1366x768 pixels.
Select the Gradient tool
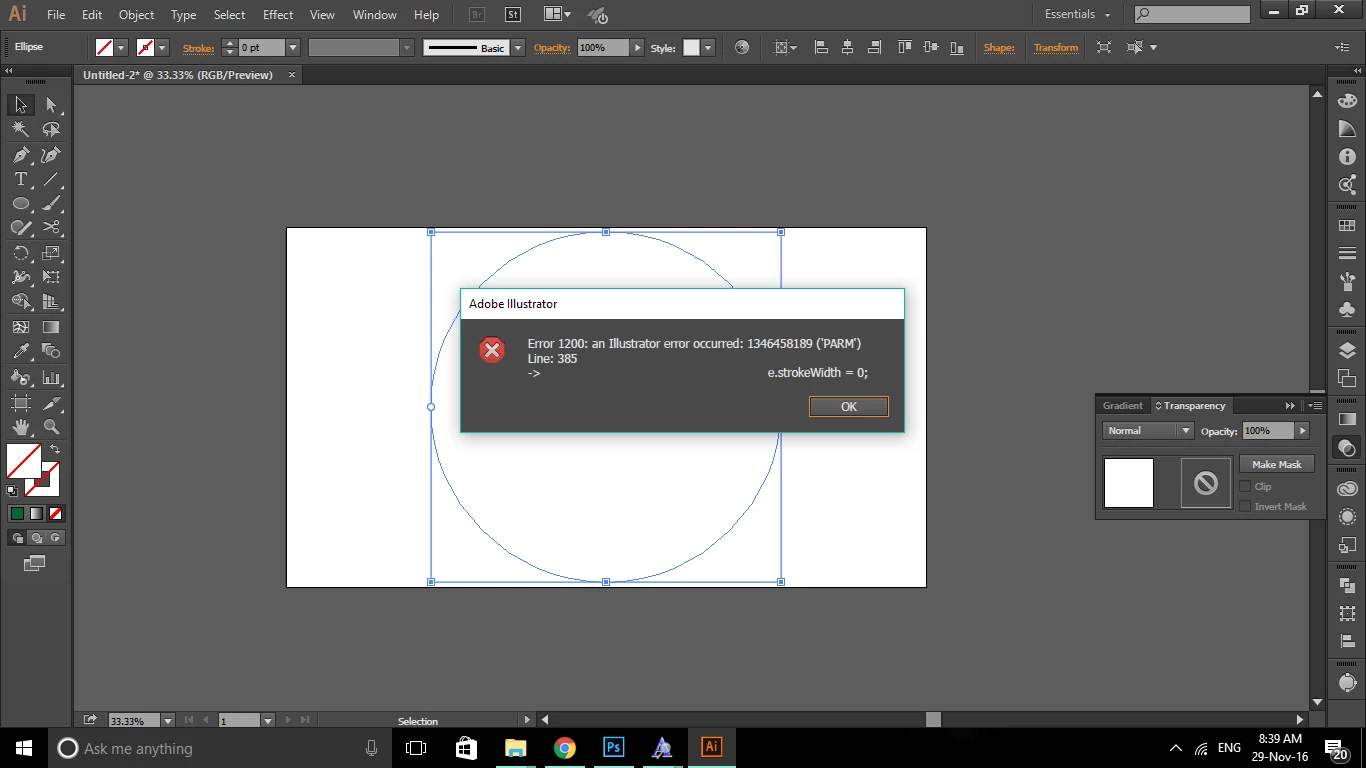(x=51, y=327)
